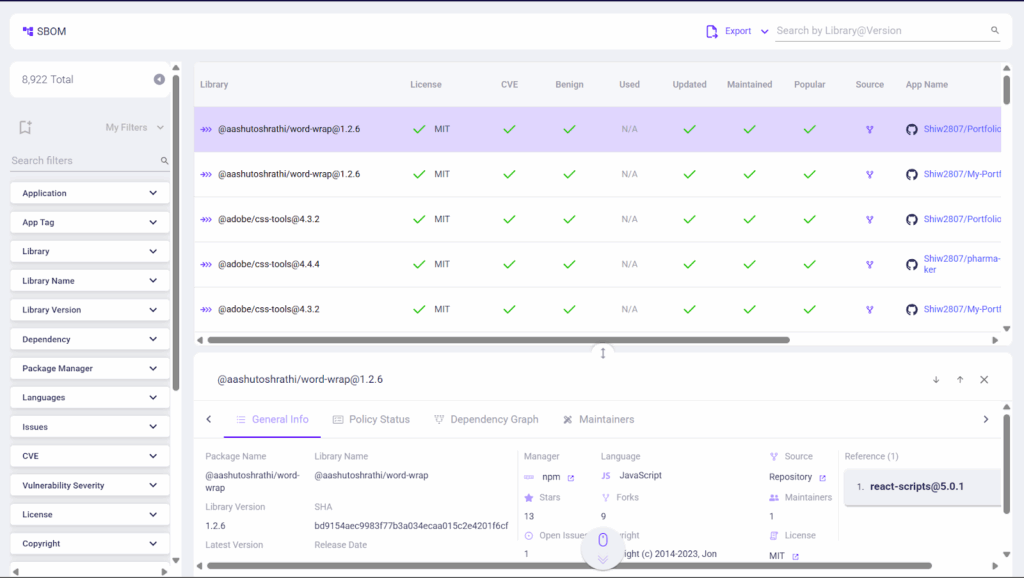Expand the App Tag filter

click(x=89, y=222)
